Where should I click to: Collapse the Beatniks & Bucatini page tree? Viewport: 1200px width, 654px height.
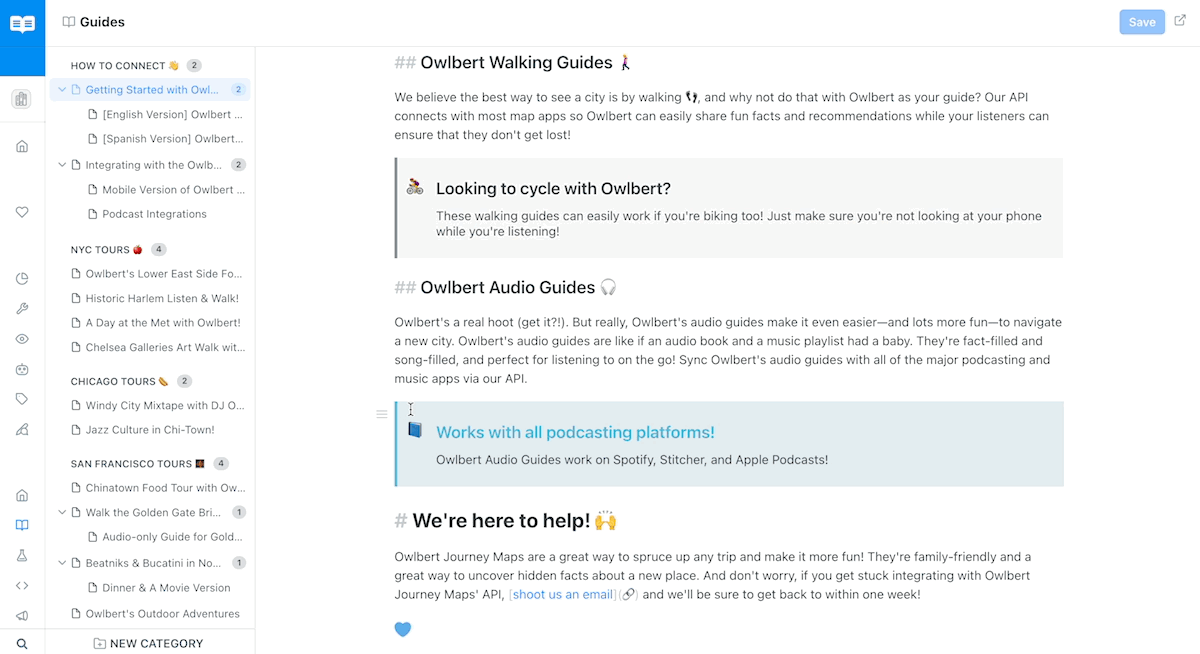[62, 563]
